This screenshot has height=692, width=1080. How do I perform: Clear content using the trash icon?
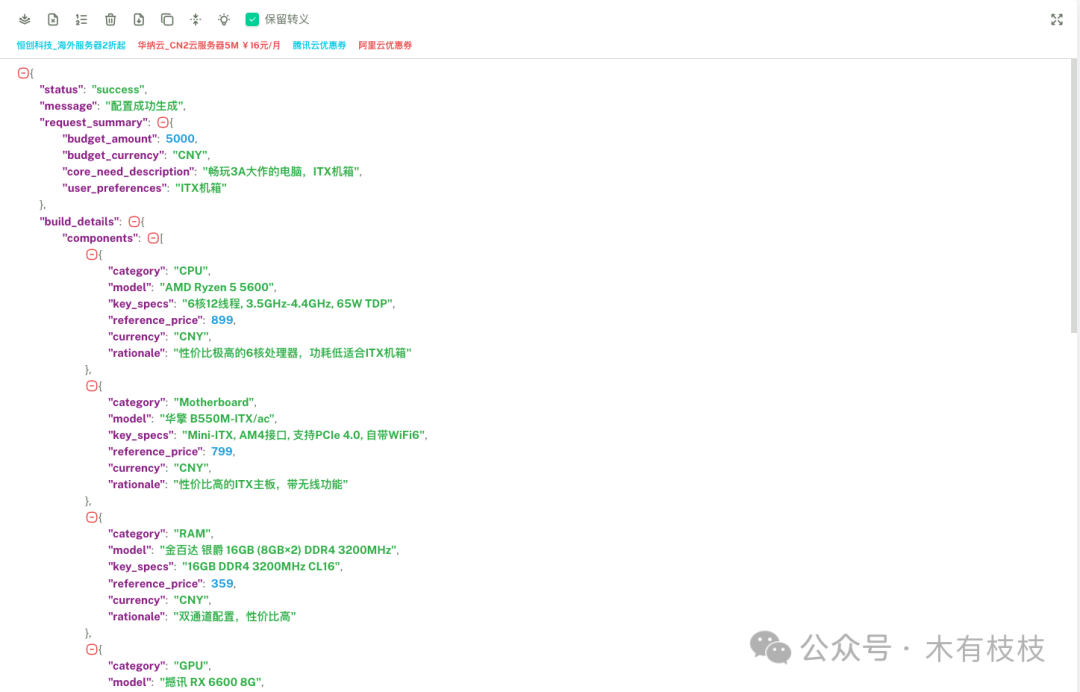[x=110, y=19]
